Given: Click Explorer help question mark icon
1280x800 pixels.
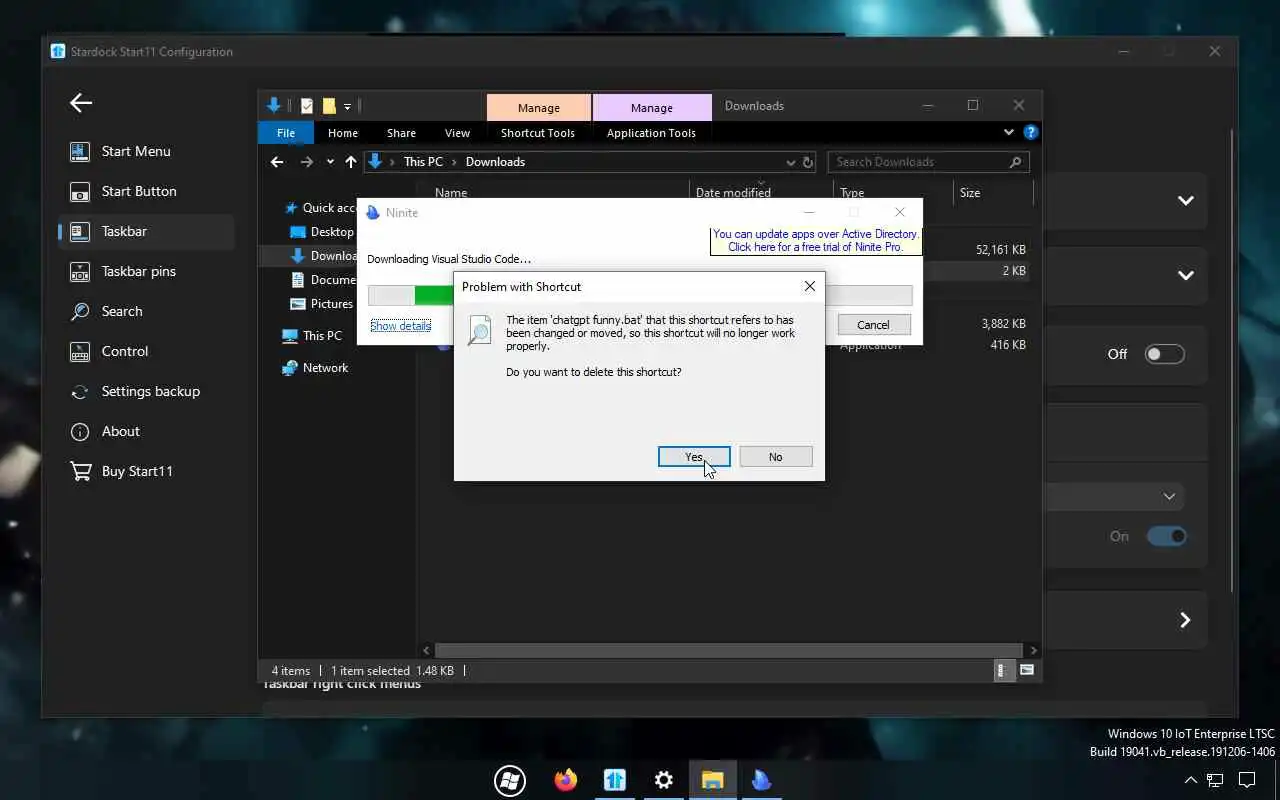Looking at the screenshot, I should [1031, 132].
